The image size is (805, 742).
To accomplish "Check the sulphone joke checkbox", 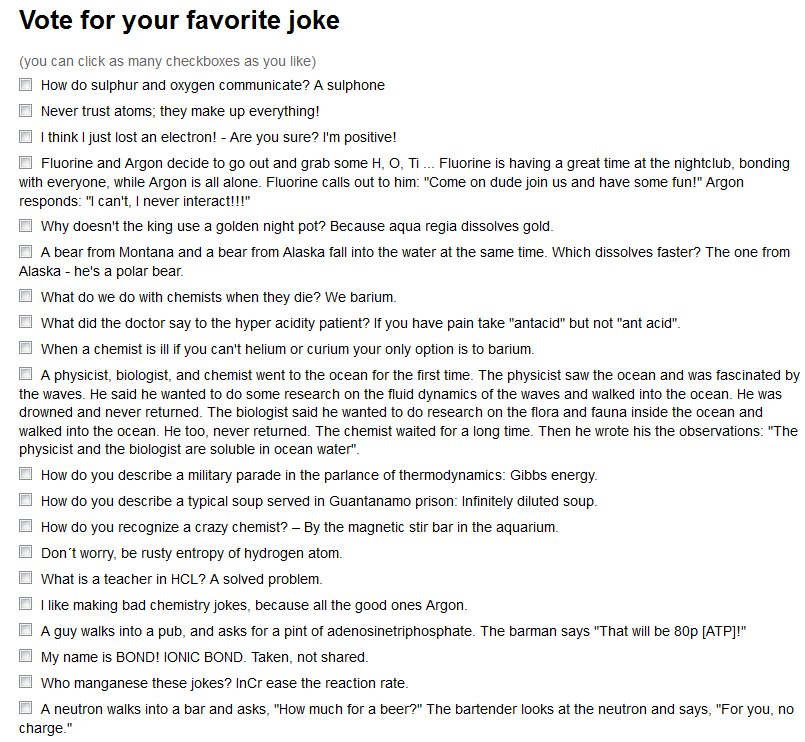I will pyautogui.click(x=26, y=84).
